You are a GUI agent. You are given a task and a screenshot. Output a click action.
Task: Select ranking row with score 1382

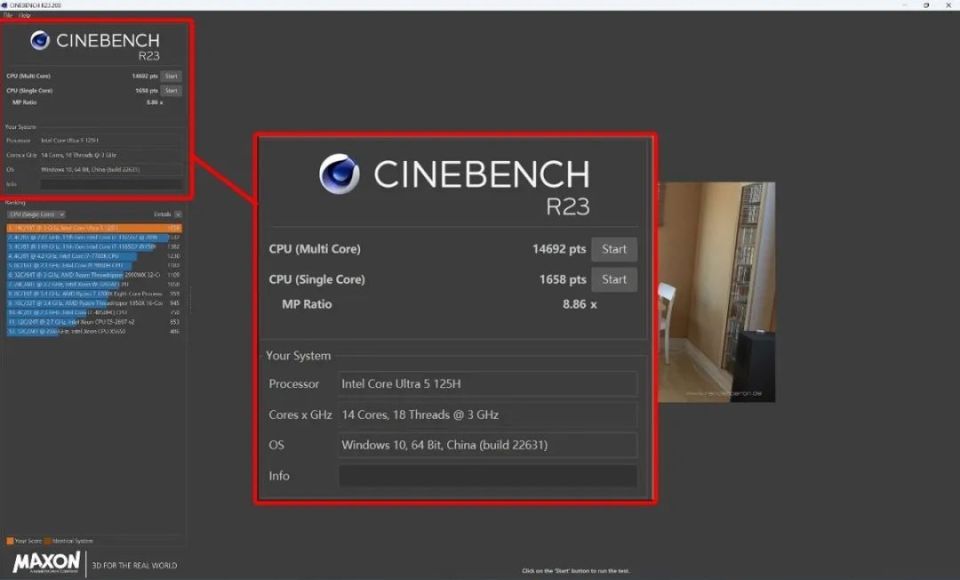tap(94, 247)
